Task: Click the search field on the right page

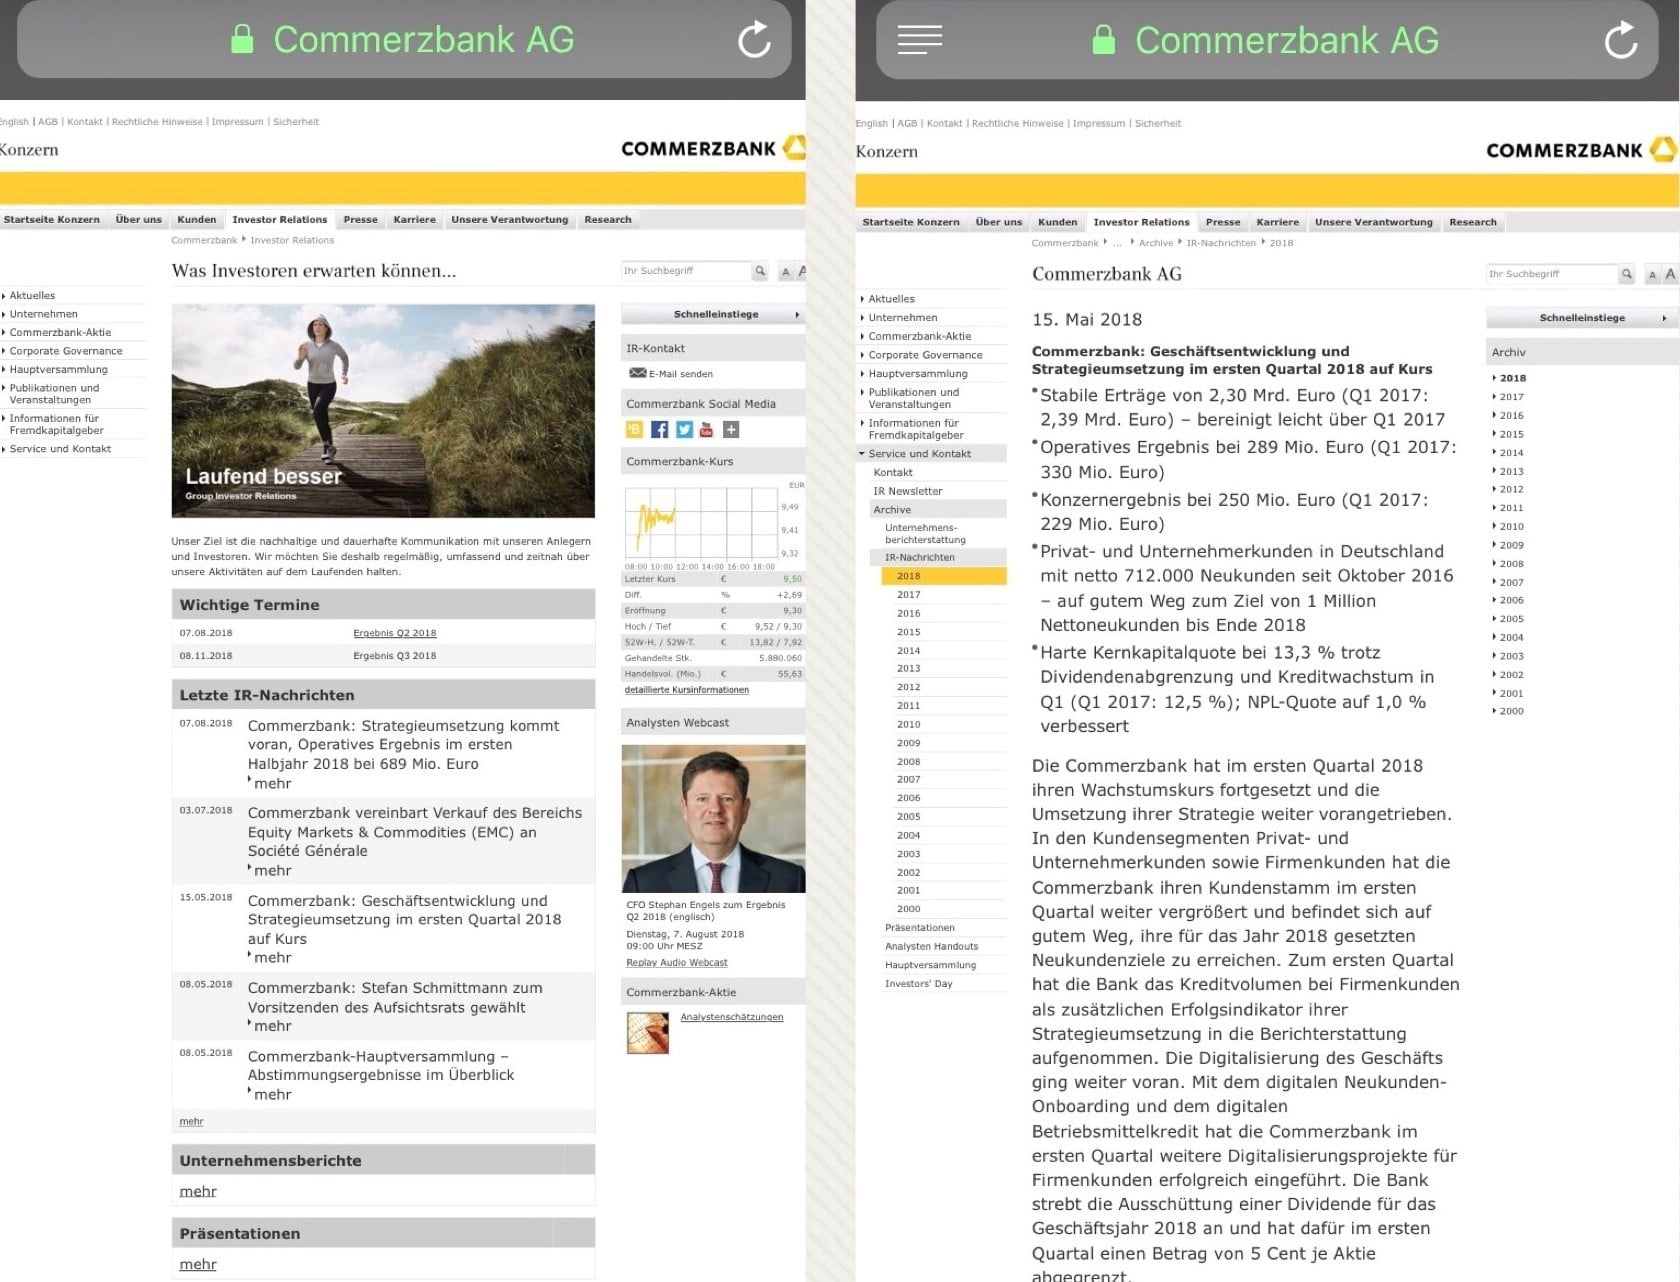Action: tap(1551, 274)
